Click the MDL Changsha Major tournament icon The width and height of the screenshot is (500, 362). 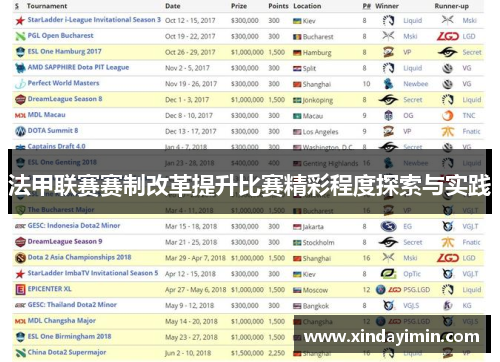click(20, 321)
